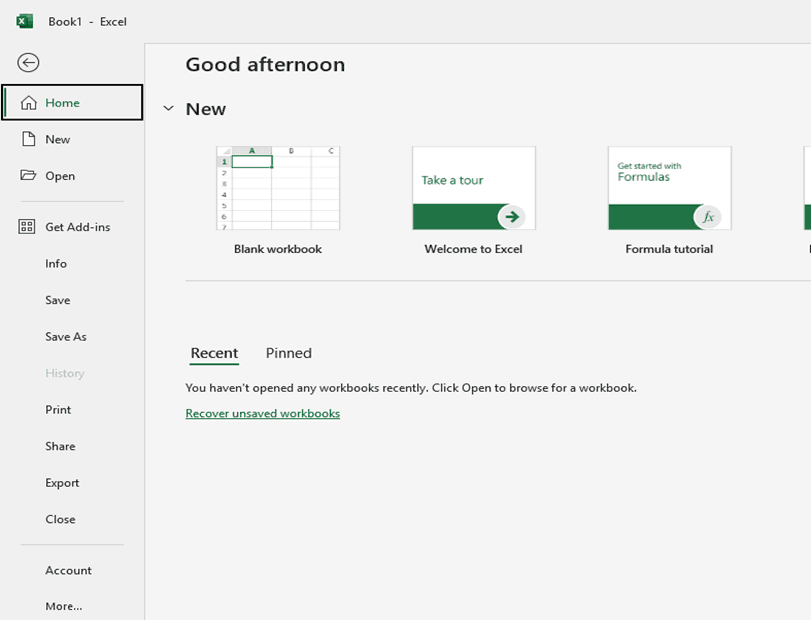The height and width of the screenshot is (620, 811).
Task: Switch to the Pinned tab
Action: pyautogui.click(x=288, y=353)
